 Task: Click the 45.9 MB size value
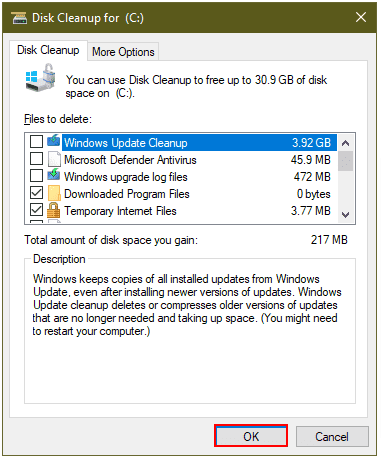pyautogui.click(x=310, y=160)
